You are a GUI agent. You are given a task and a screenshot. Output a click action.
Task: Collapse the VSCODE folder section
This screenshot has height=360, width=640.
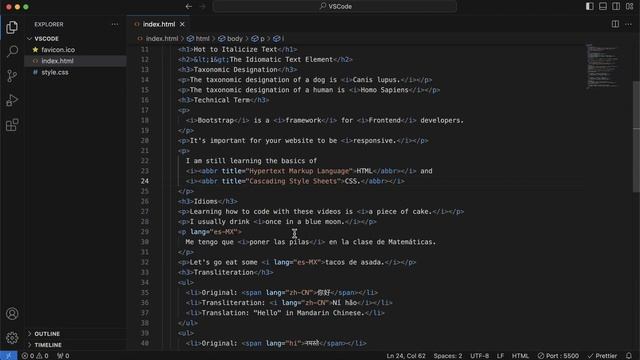click(x=76, y=39)
